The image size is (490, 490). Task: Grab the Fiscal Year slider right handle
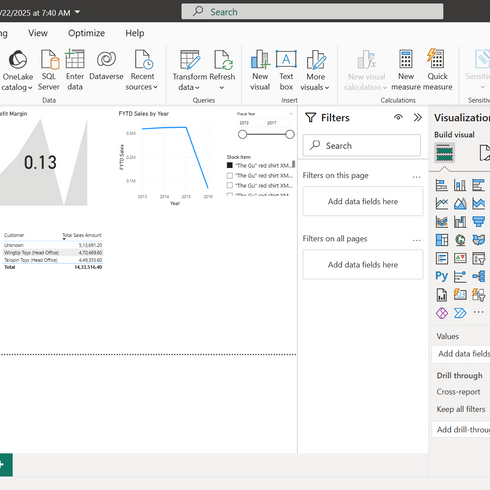point(290,134)
